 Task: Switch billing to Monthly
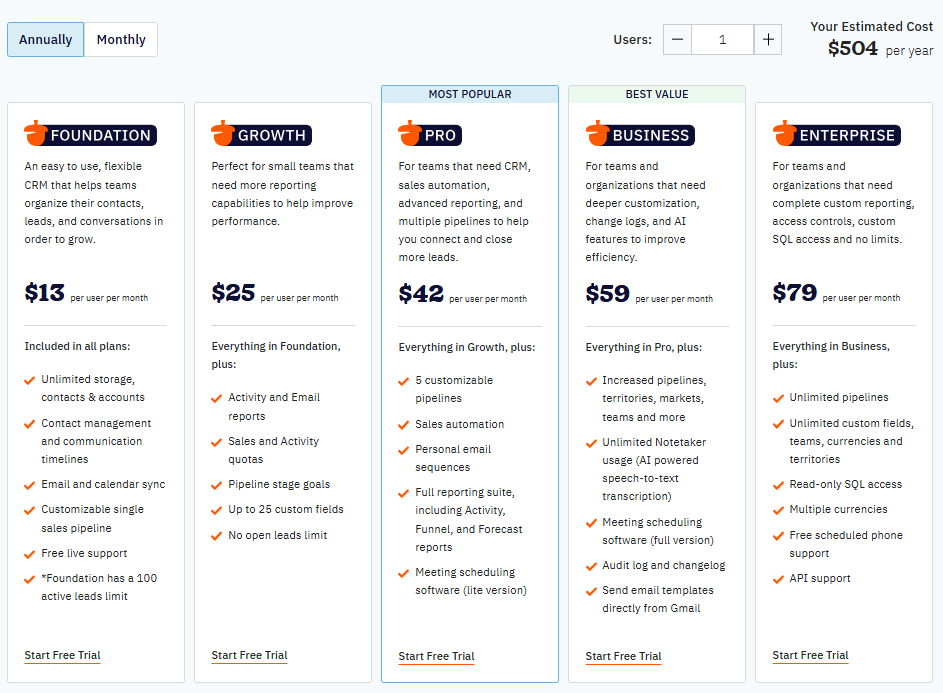(120, 39)
